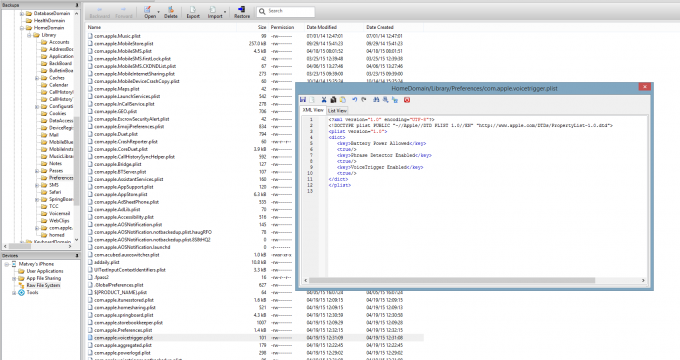
Task: Click the Save icon in plist editor
Action: tap(303, 100)
